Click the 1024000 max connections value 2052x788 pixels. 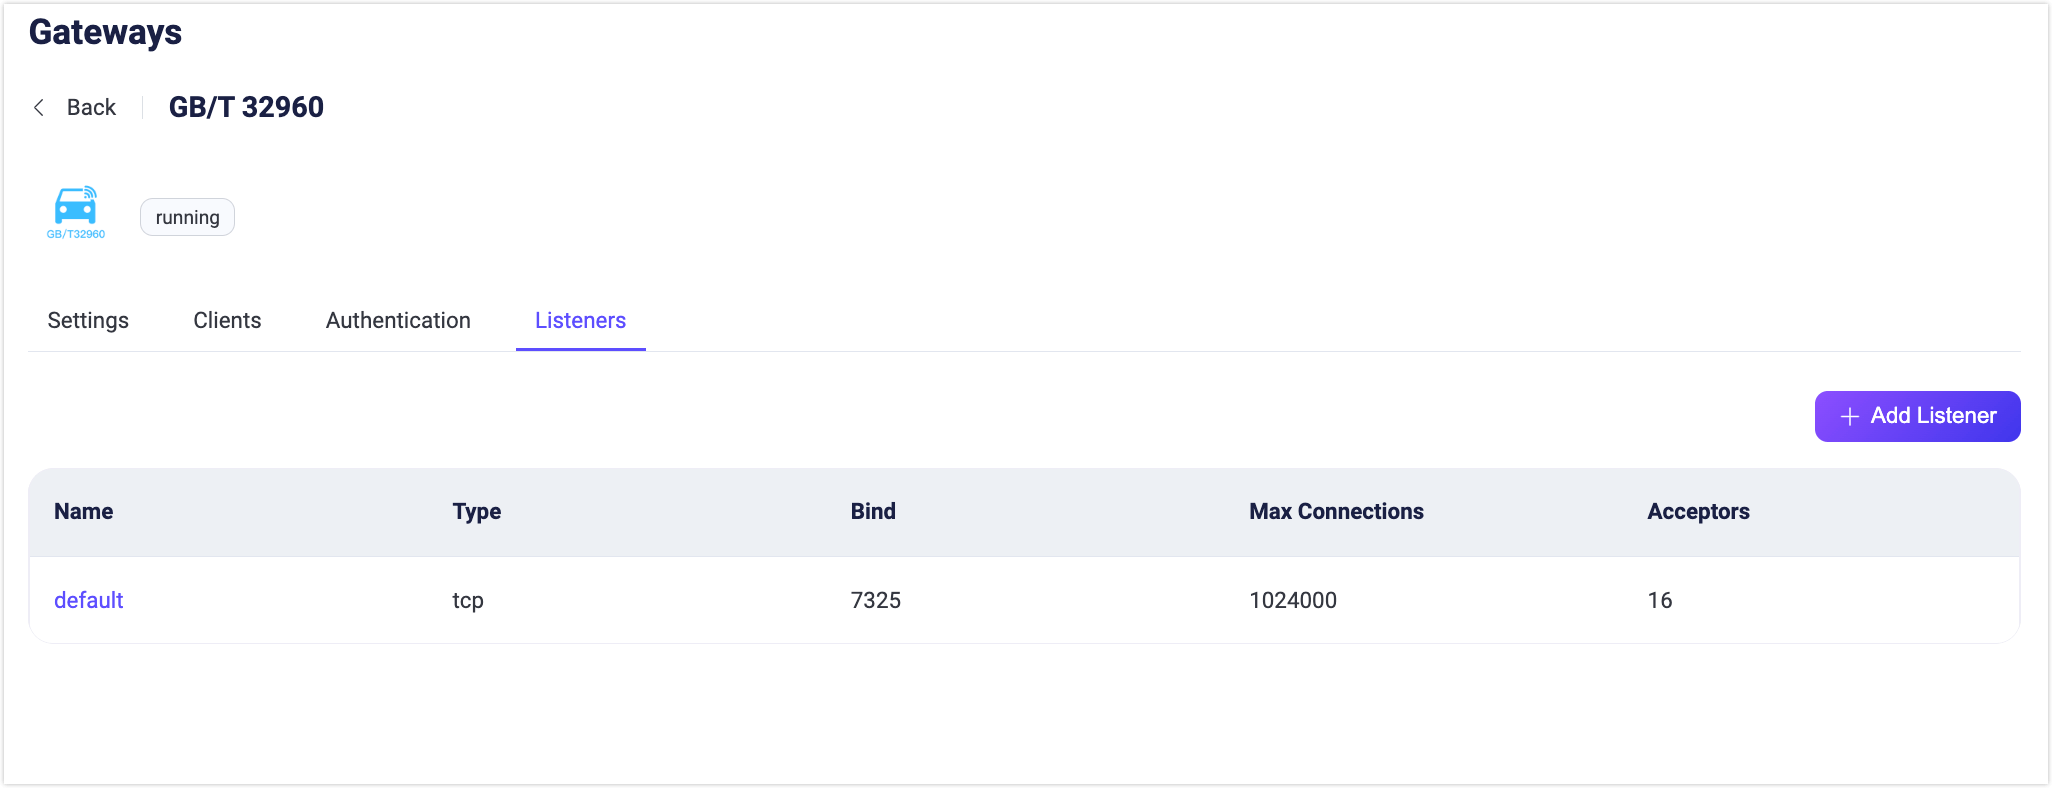pos(1293,600)
